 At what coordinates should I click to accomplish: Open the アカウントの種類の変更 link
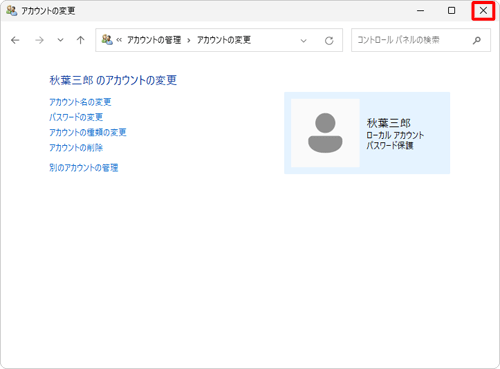(88, 132)
